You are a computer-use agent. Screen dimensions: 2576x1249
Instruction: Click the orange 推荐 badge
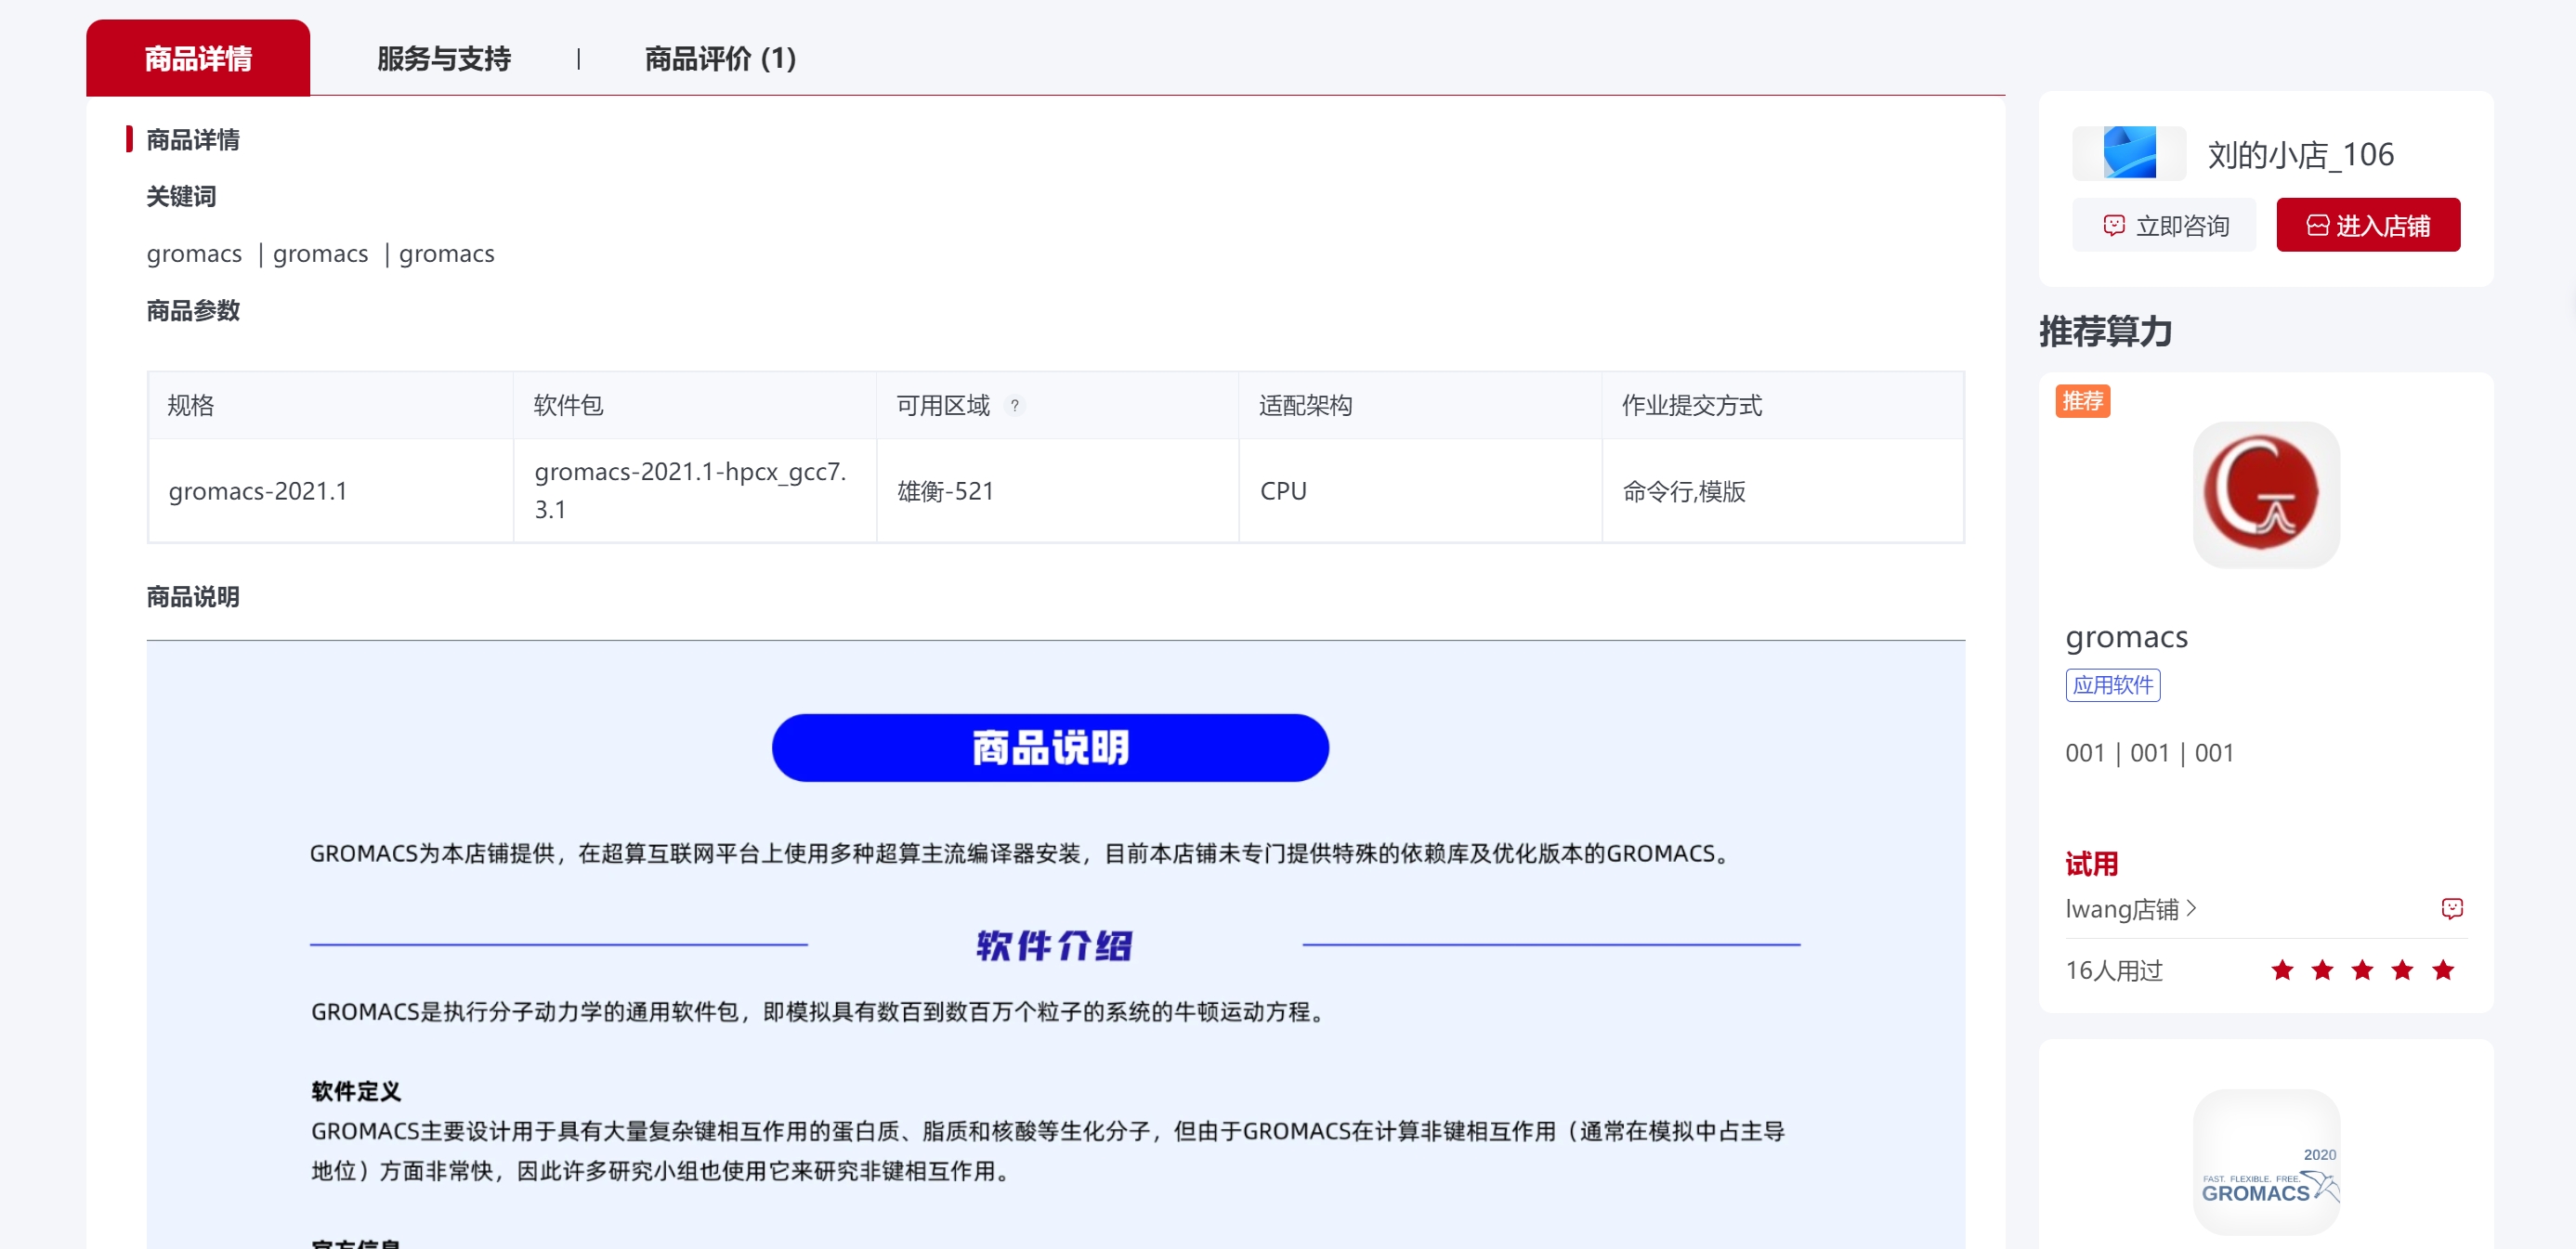(x=2082, y=401)
